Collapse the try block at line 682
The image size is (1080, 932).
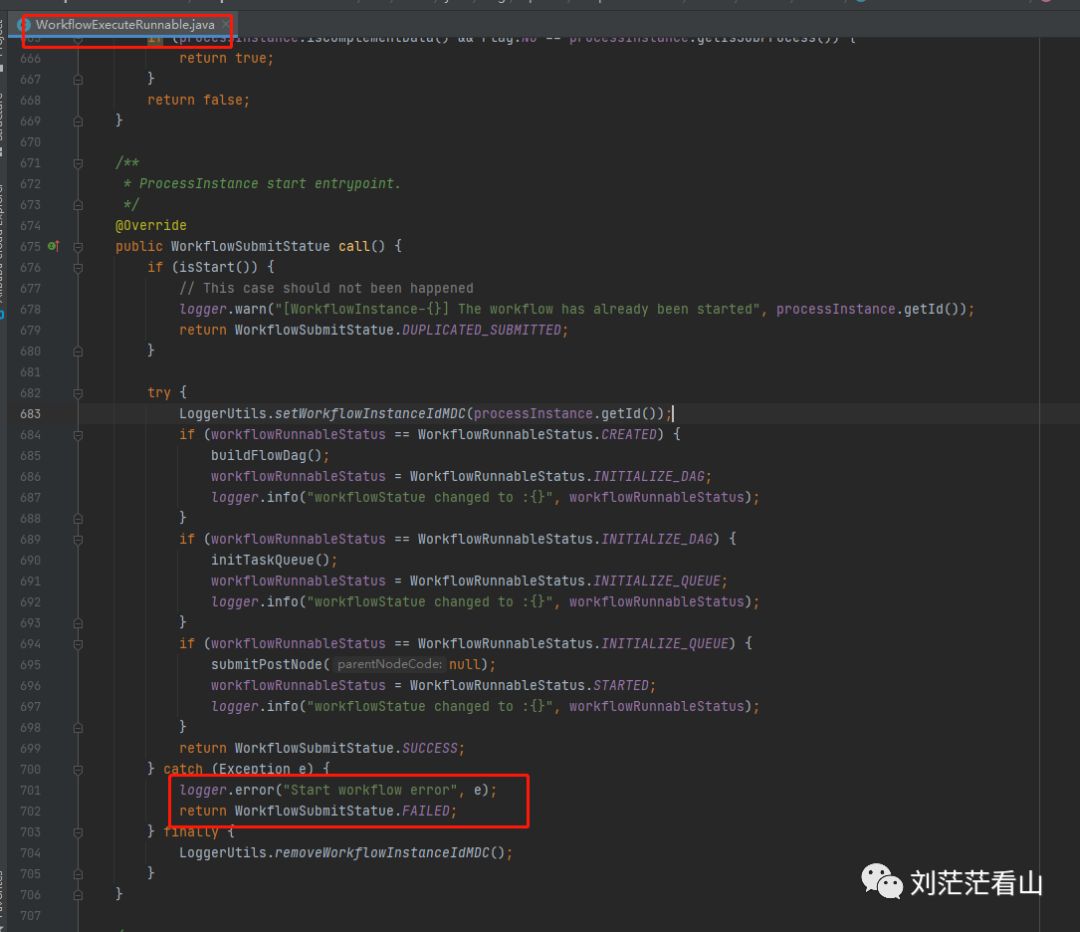click(78, 393)
